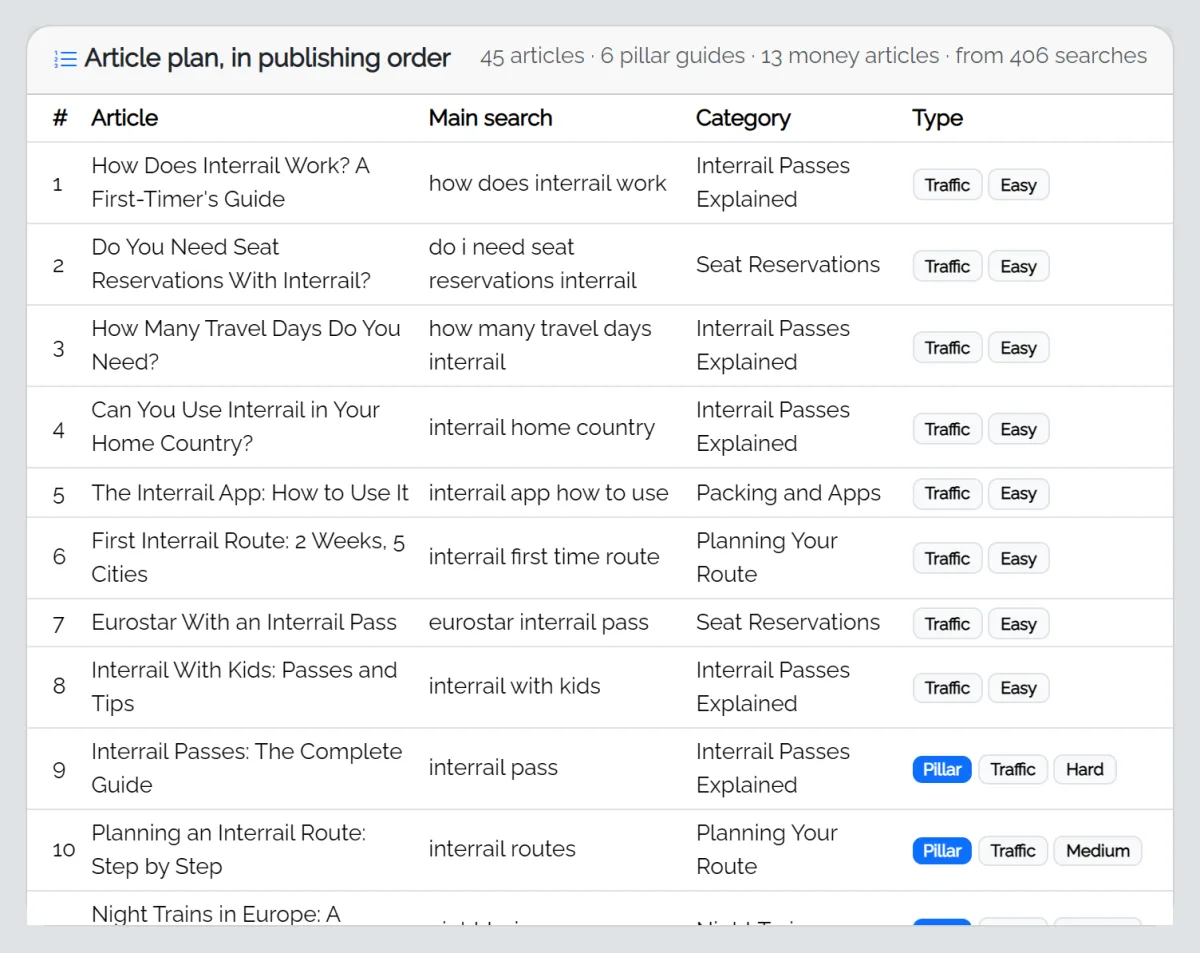Click the Easy badge in the Eurostar row
1200x953 pixels.
coord(1018,624)
